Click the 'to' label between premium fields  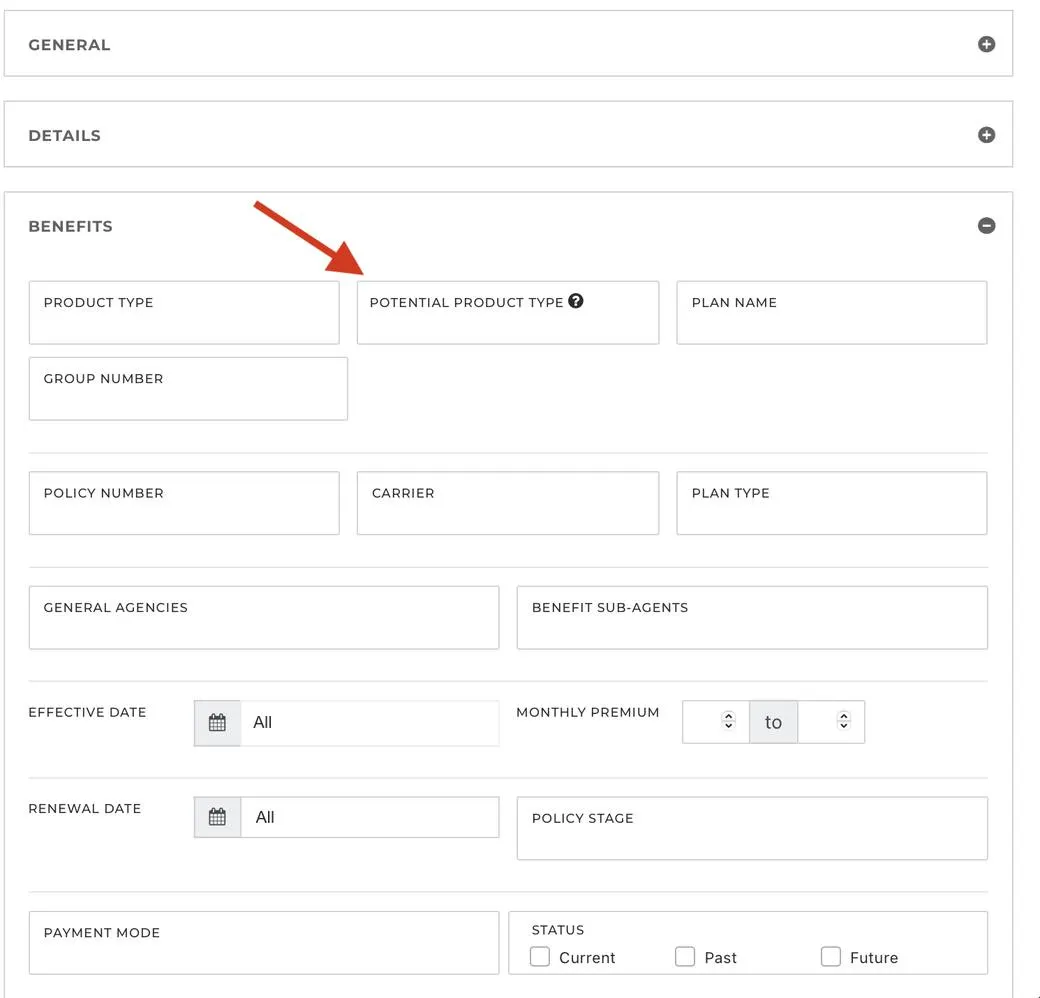tap(773, 721)
